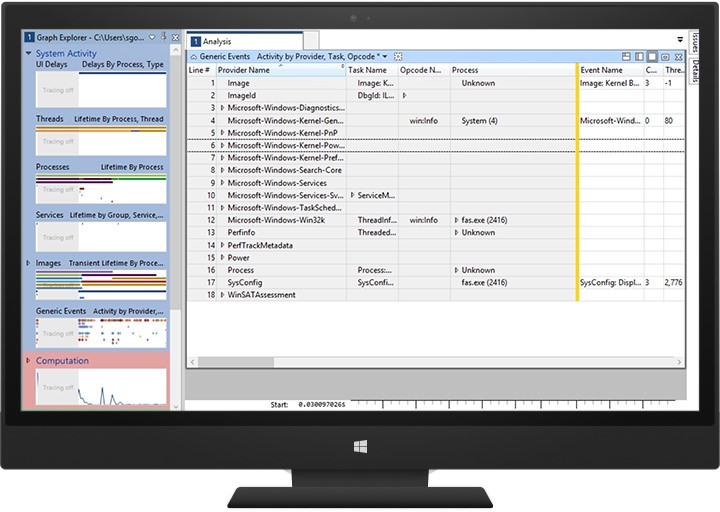Expand the Computation group
Viewport: 720px width, 512px height.
[x=28, y=360]
